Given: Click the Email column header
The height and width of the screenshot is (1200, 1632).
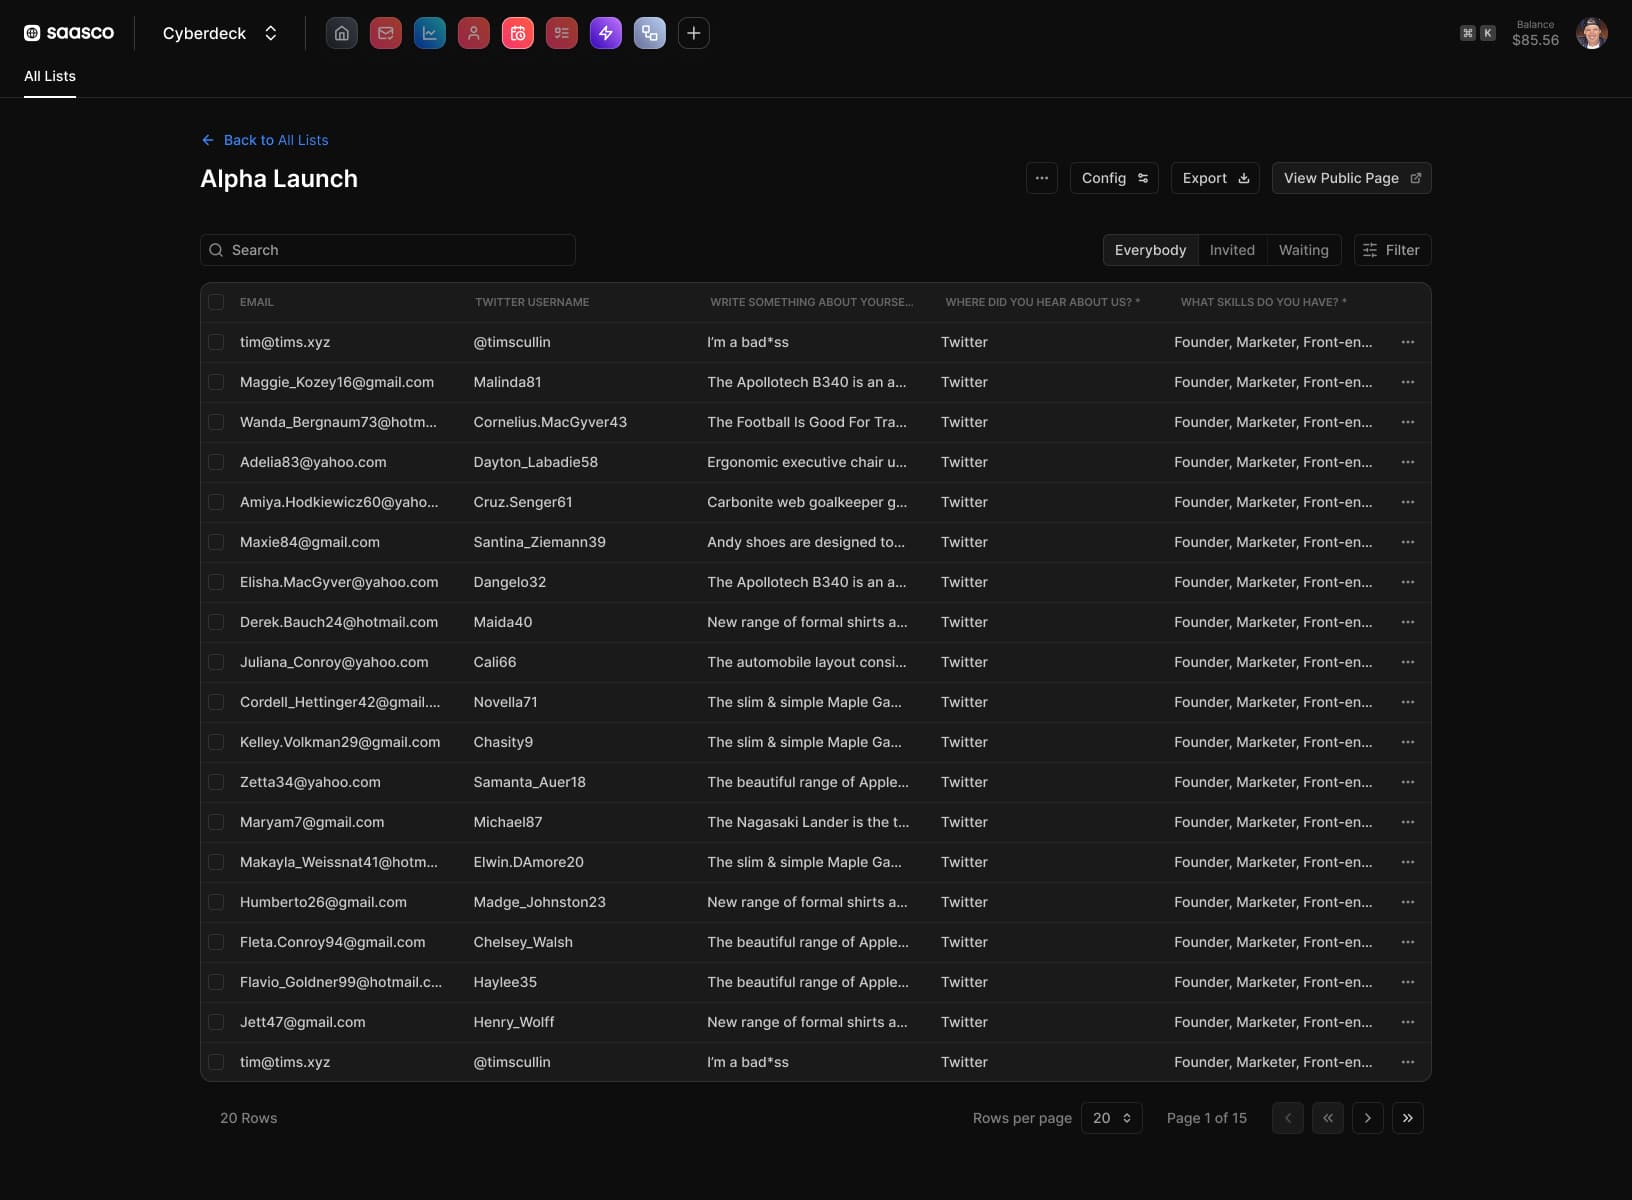Looking at the screenshot, I should (x=257, y=302).
